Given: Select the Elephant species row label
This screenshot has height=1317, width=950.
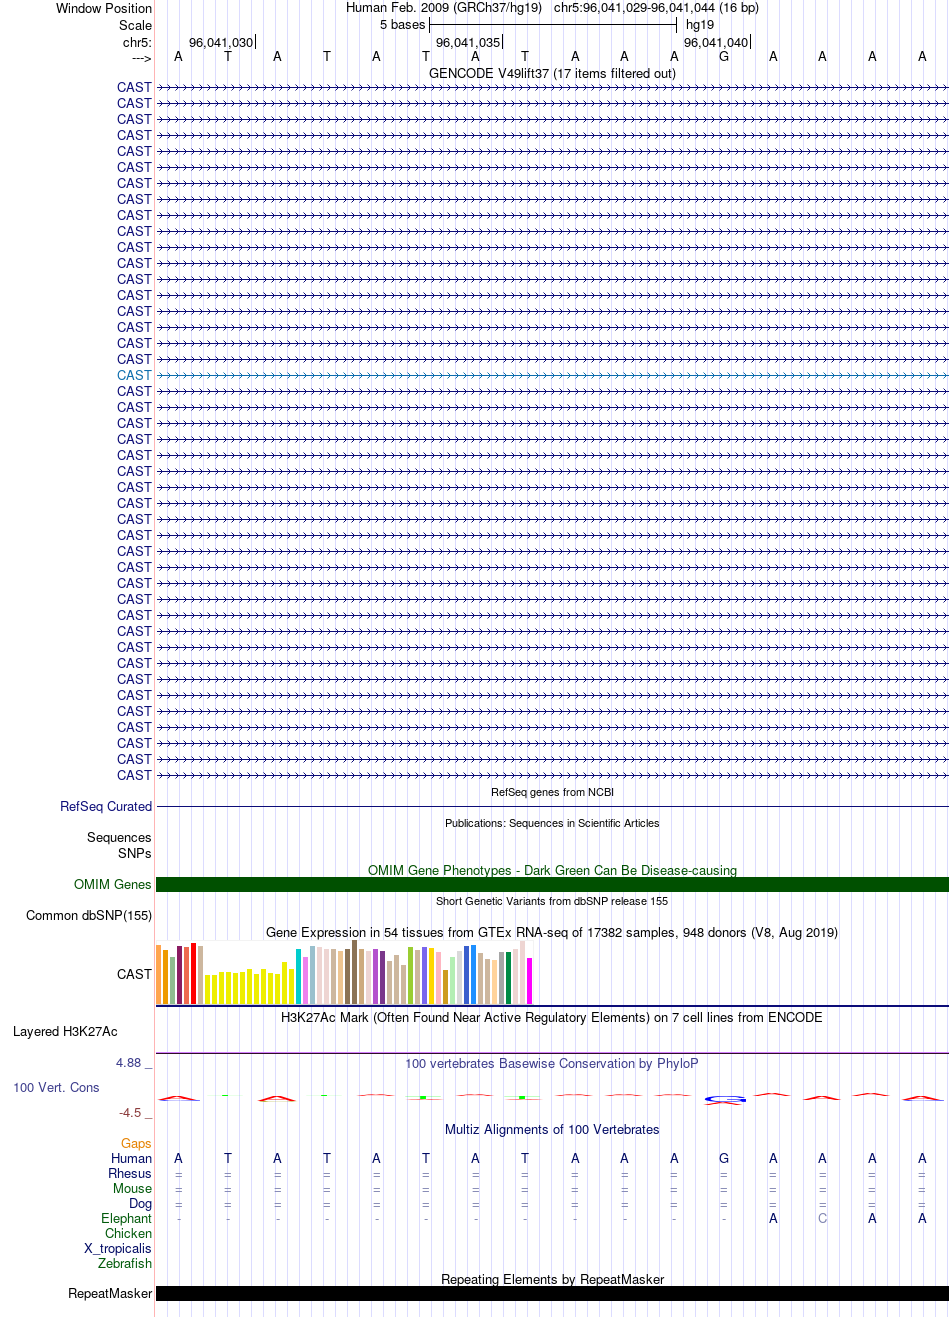Looking at the screenshot, I should [127, 1218].
